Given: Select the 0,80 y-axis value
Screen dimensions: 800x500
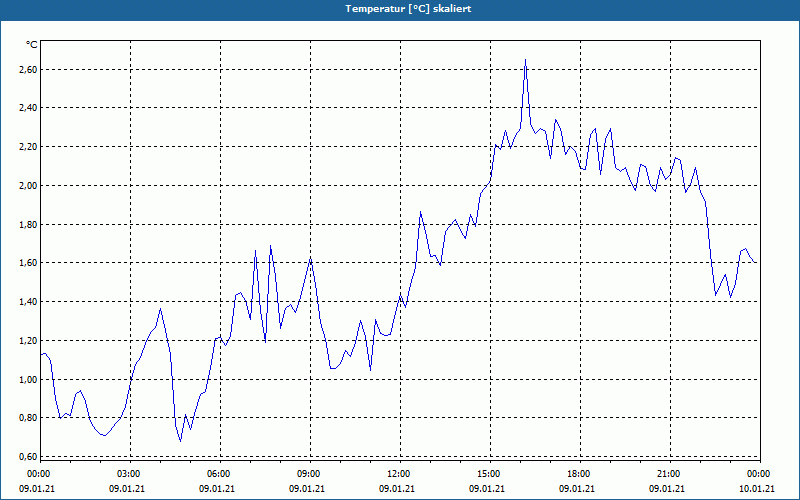Looking at the screenshot, I should (28, 418).
